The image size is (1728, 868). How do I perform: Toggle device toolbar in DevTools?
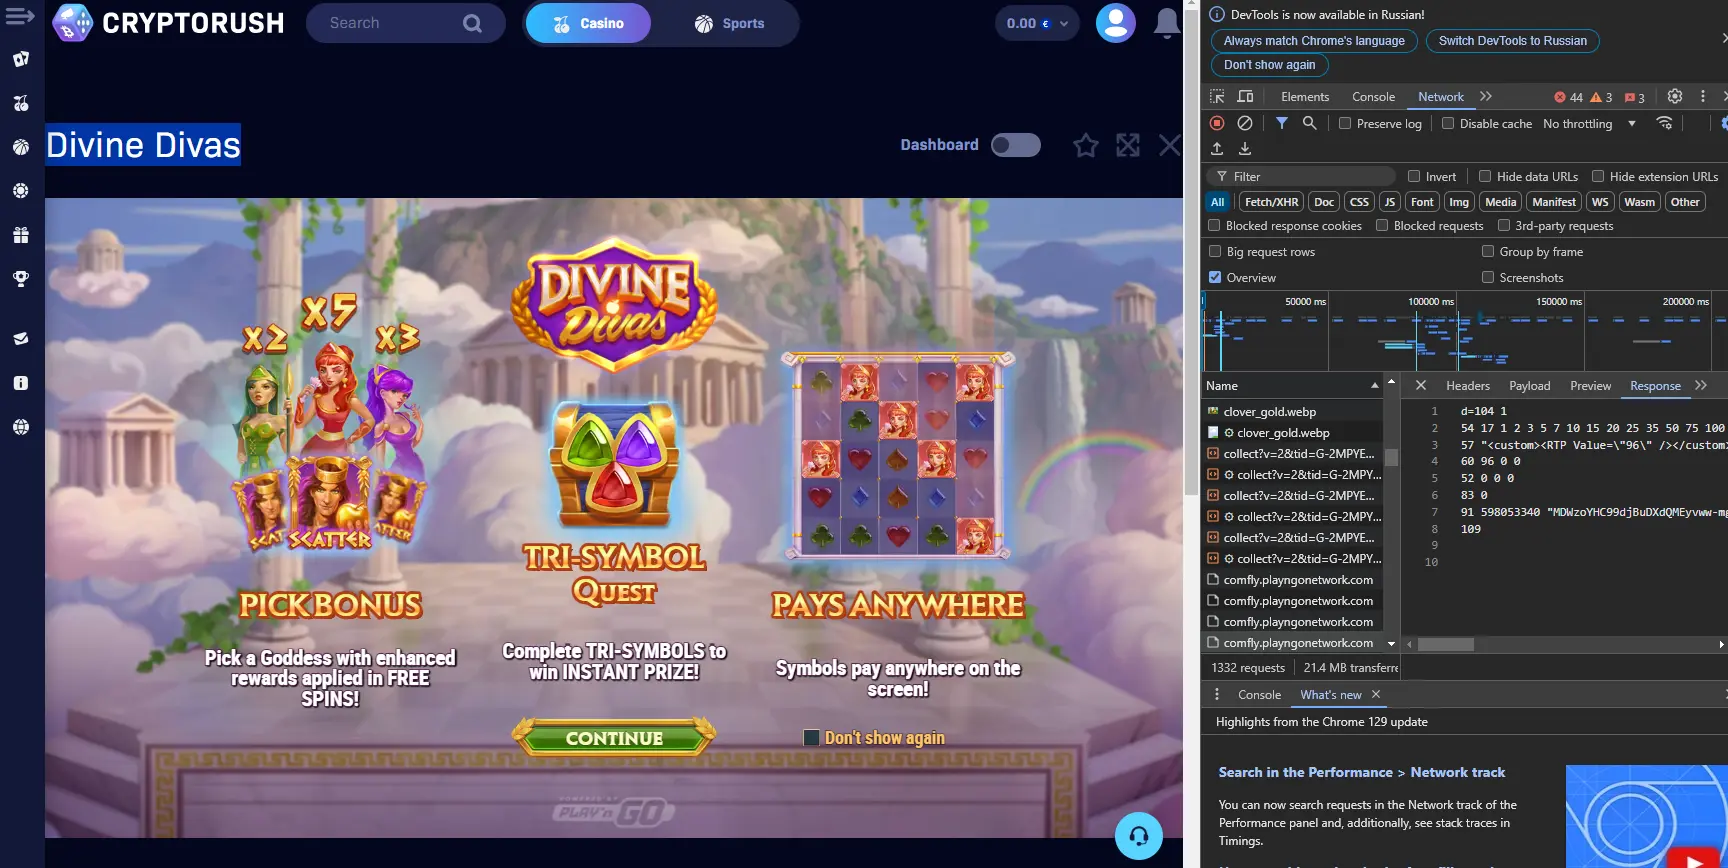pos(1245,97)
